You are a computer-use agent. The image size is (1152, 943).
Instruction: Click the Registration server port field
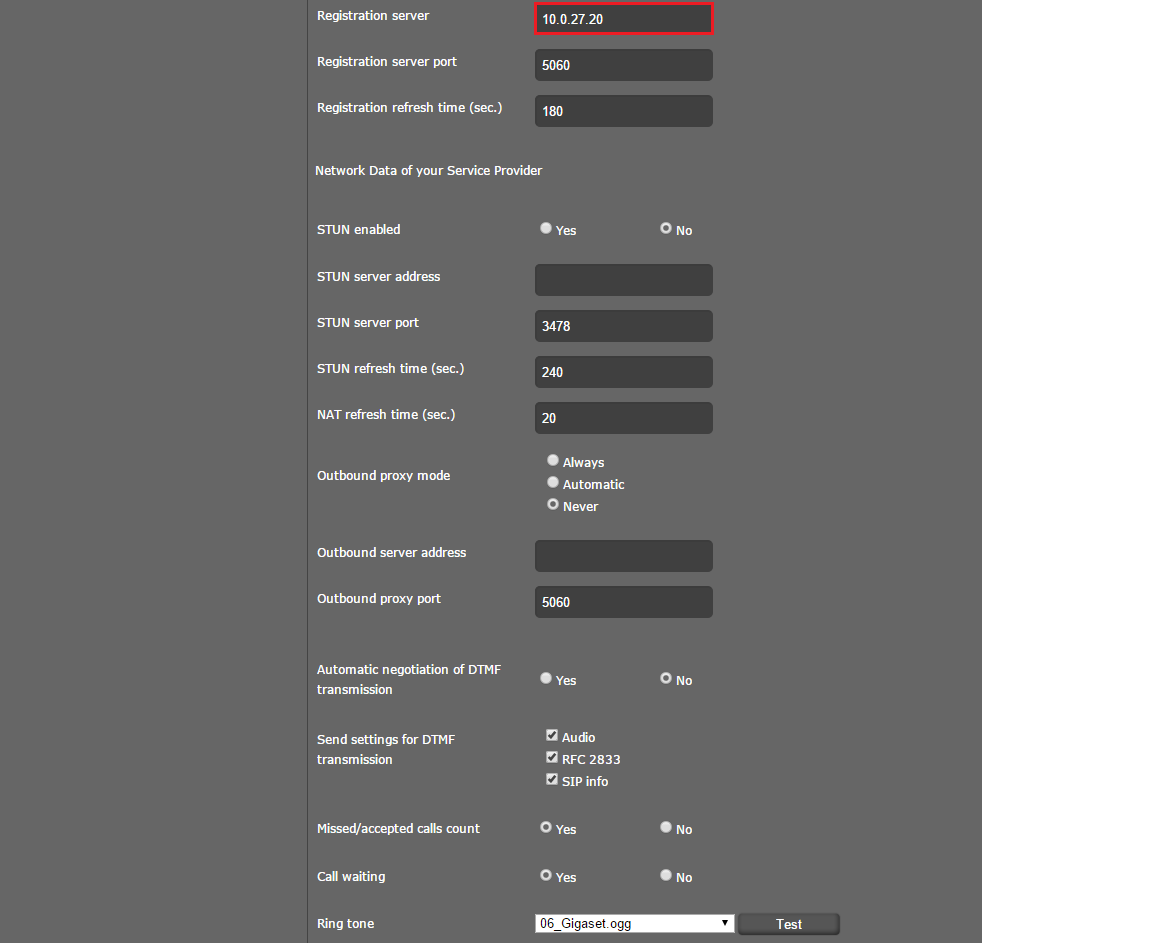623,65
